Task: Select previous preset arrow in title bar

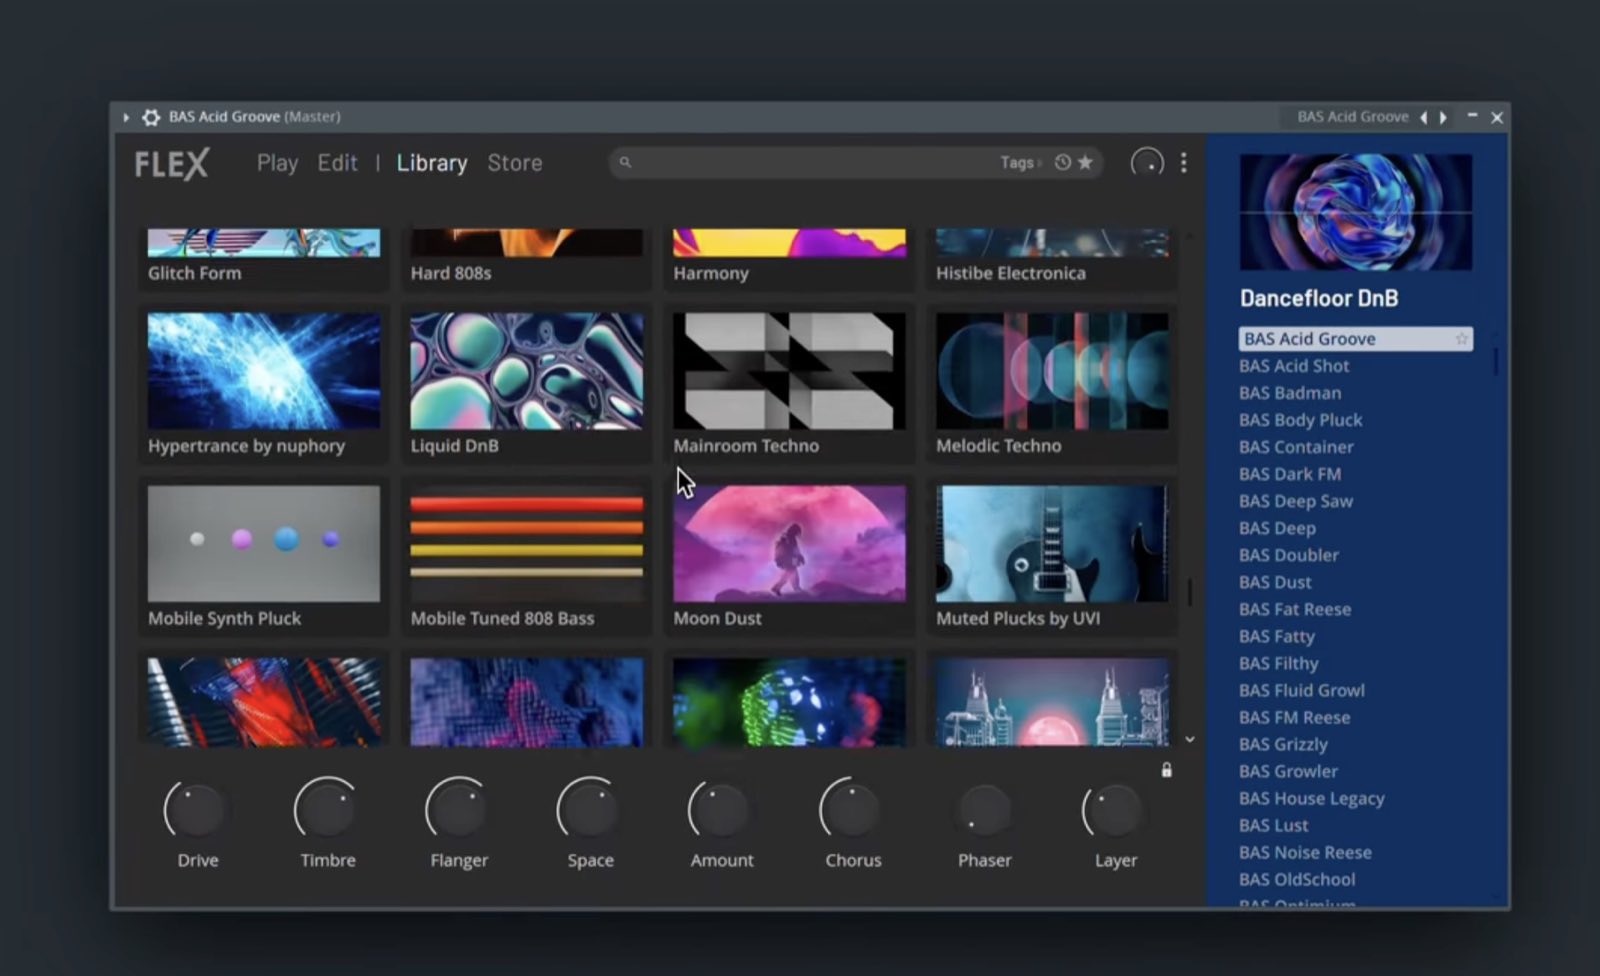Action: pos(1424,117)
